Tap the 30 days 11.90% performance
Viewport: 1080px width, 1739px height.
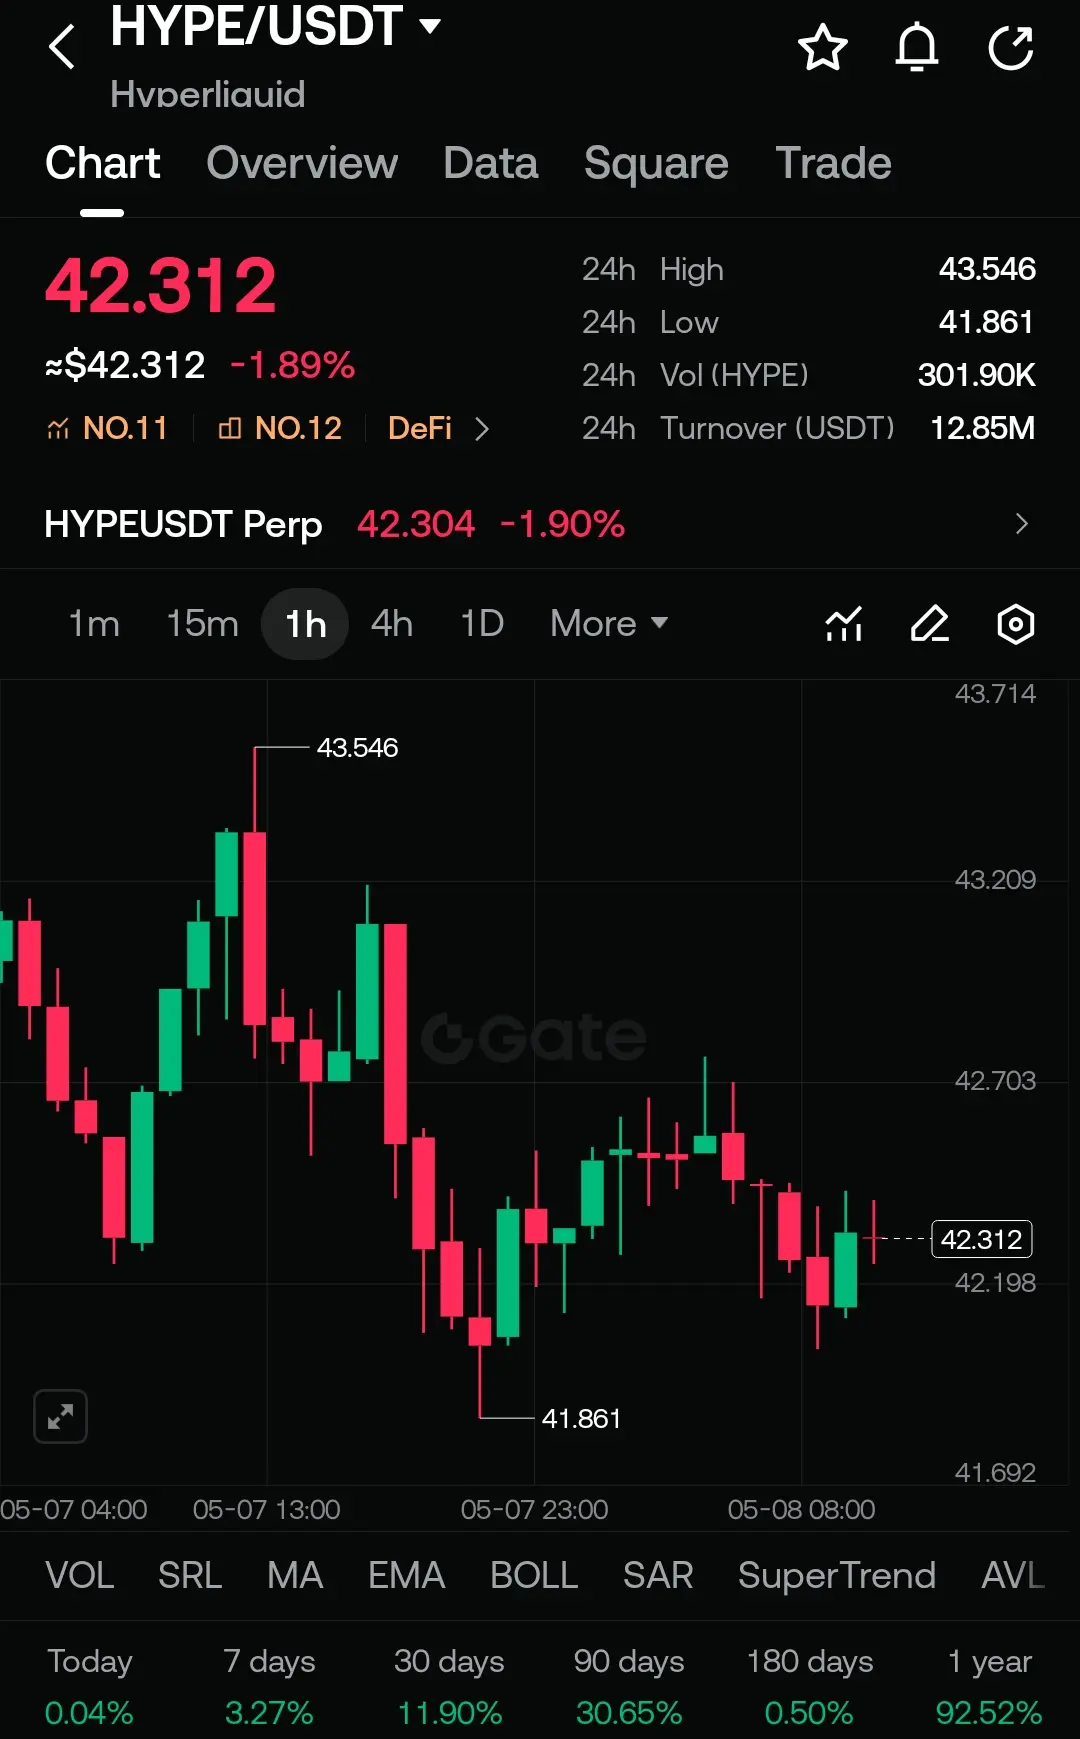tap(449, 1687)
